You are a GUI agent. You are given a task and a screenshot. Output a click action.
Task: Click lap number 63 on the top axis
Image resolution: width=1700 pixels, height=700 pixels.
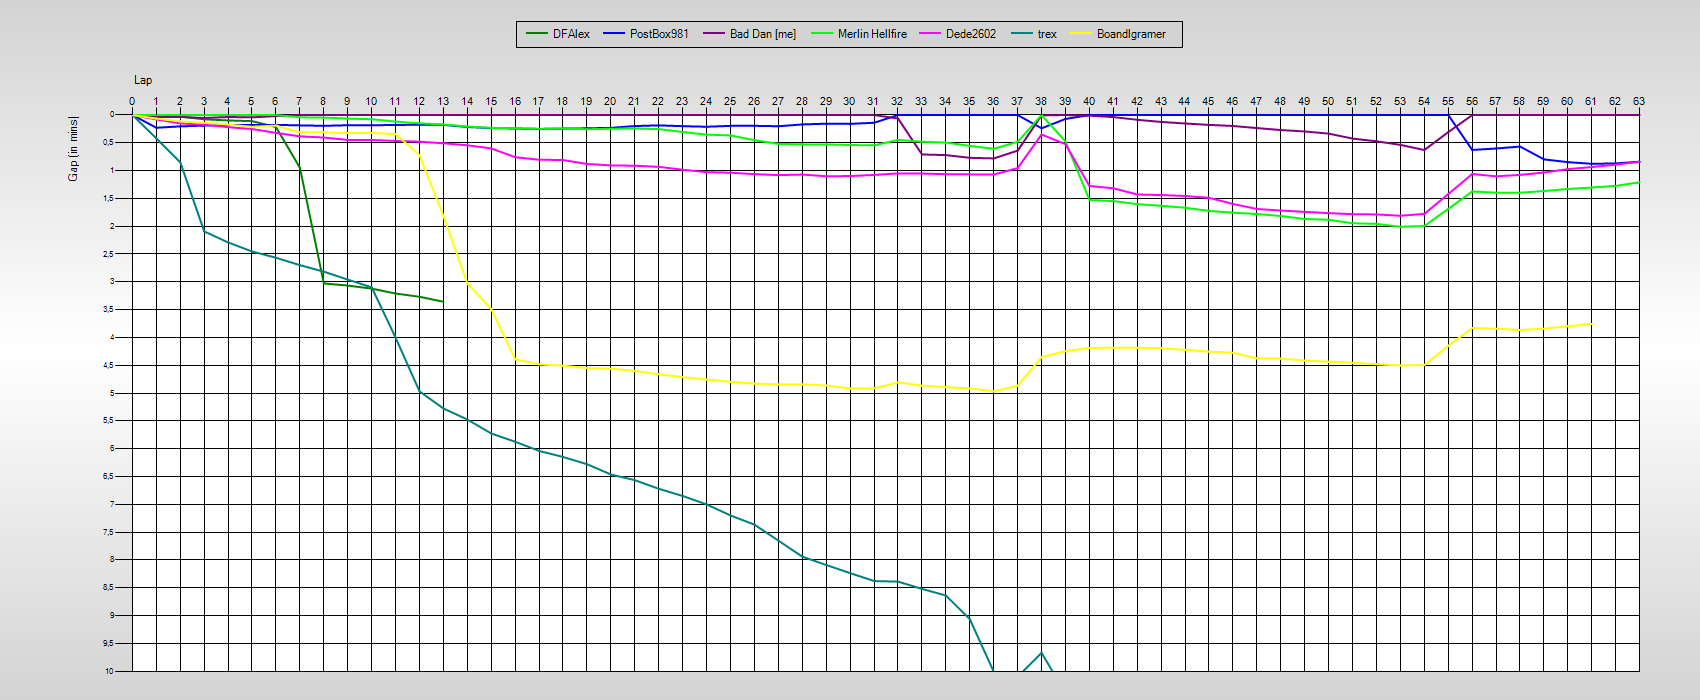(x=1639, y=101)
